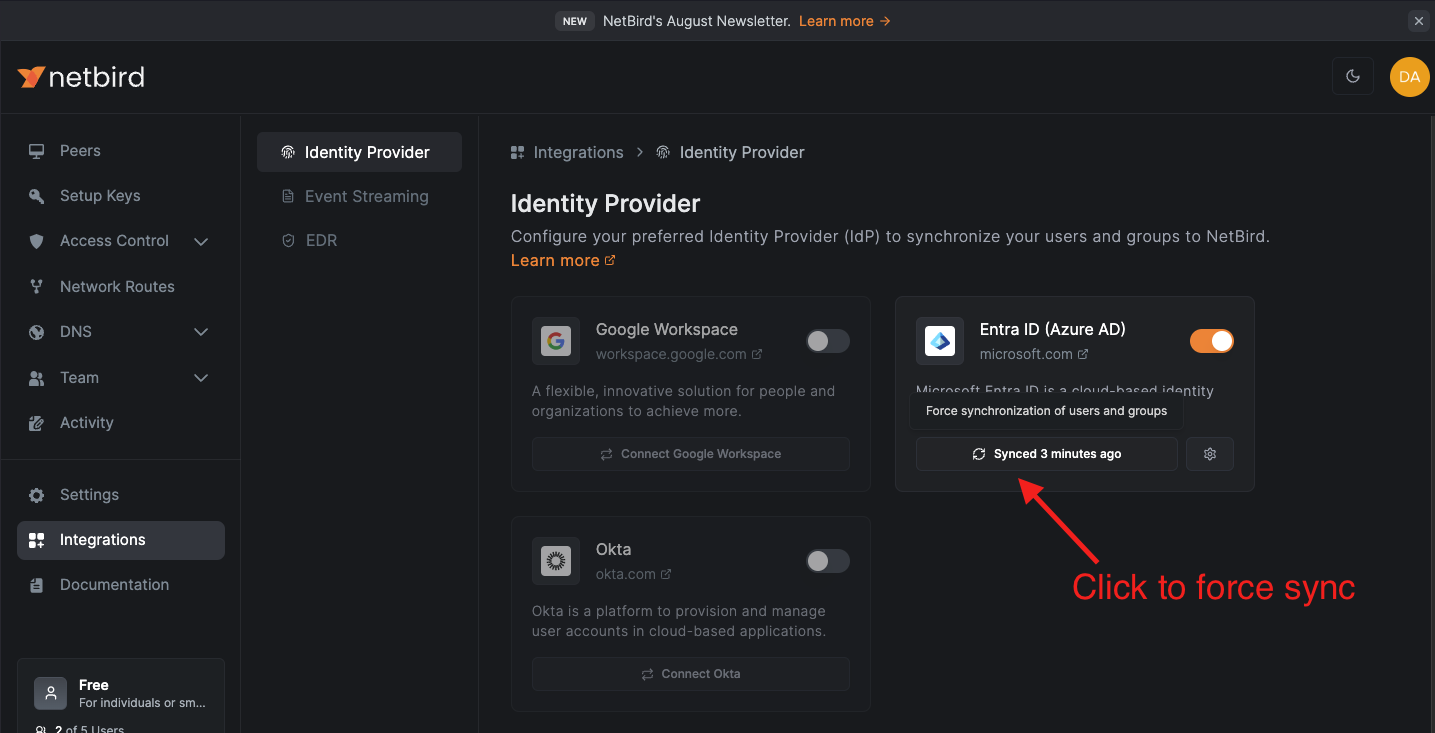Dismiss the newsletter banner with the X
The height and width of the screenshot is (733, 1435).
click(x=1418, y=20)
